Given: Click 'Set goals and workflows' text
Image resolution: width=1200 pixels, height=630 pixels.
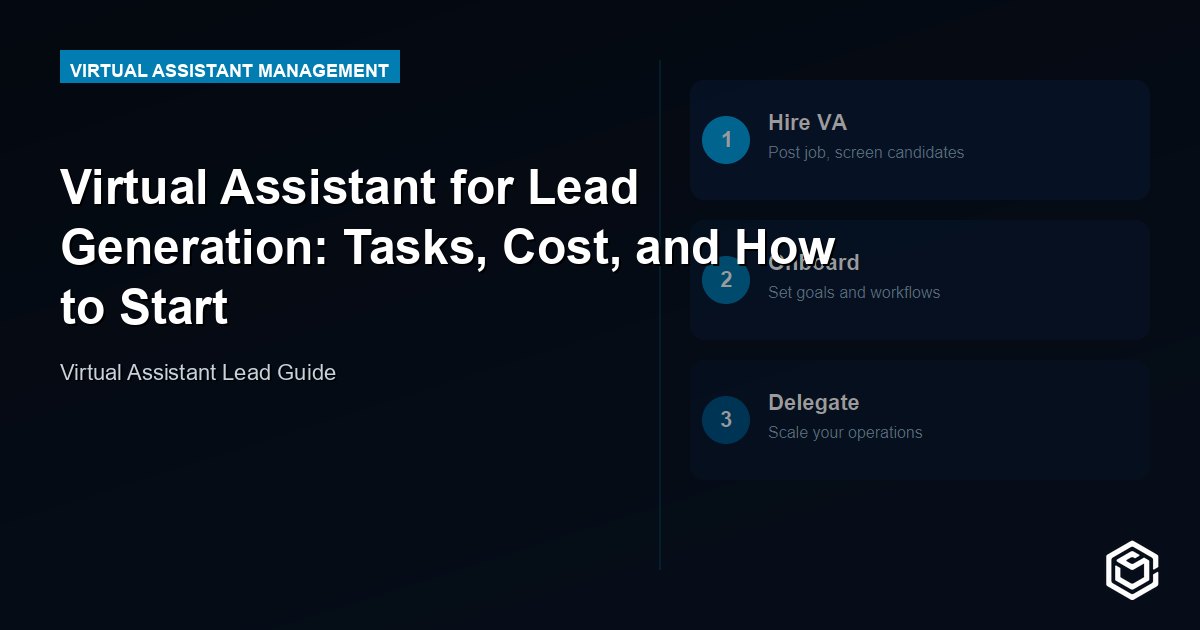Looking at the screenshot, I should pyautogui.click(x=854, y=293).
